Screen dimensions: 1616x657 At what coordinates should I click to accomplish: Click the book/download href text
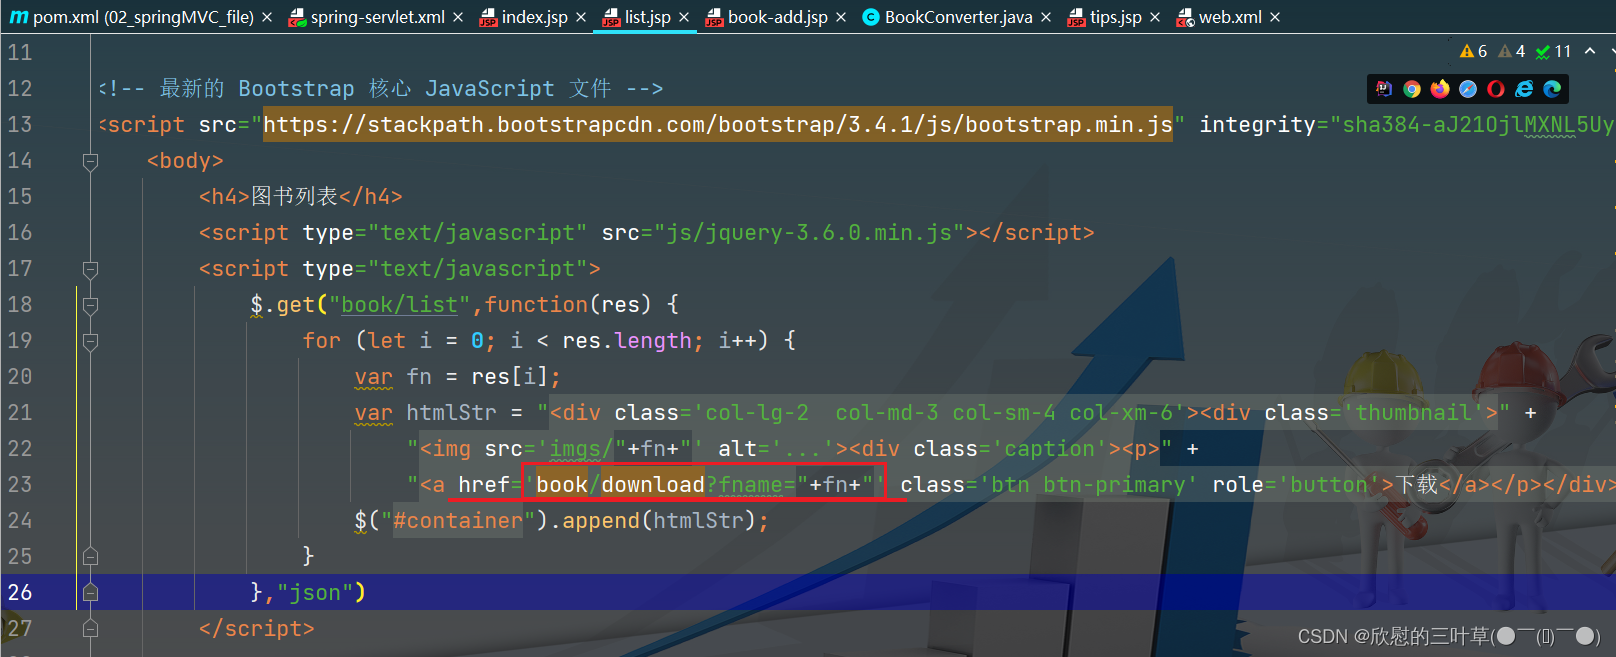pos(620,485)
